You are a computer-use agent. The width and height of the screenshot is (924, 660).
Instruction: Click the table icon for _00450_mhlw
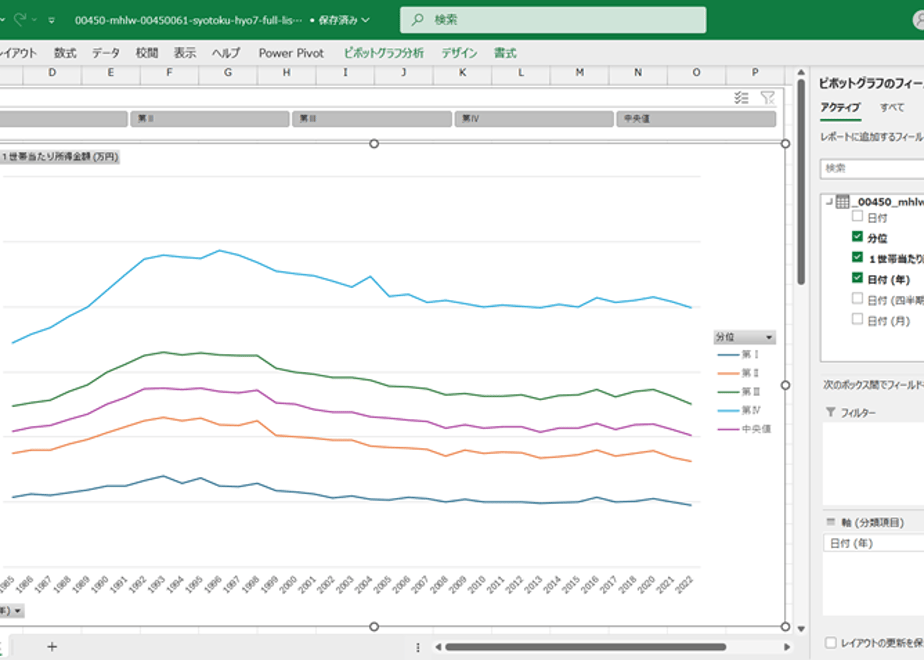(842, 202)
